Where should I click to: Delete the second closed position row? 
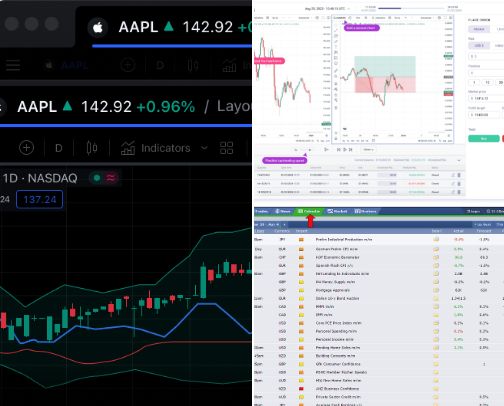(459, 184)
